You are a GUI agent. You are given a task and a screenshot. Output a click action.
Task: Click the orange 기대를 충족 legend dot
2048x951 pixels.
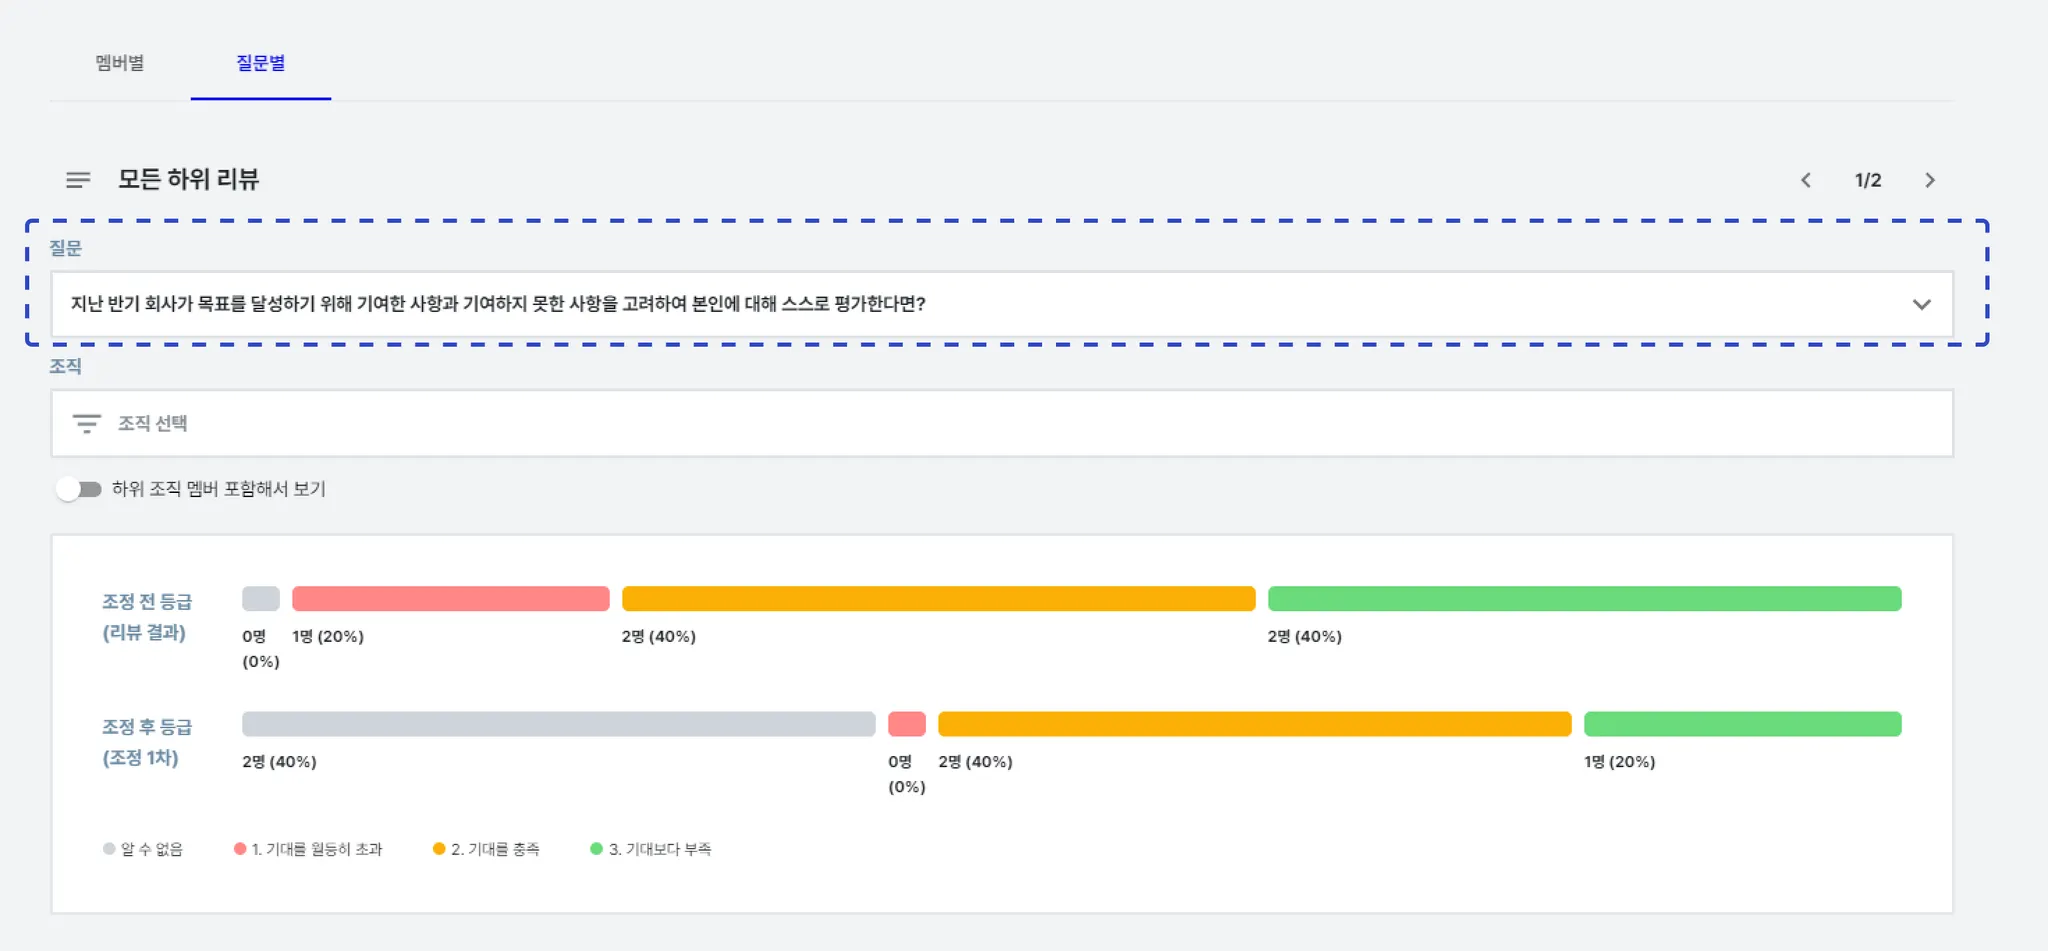tap(439, 849)
